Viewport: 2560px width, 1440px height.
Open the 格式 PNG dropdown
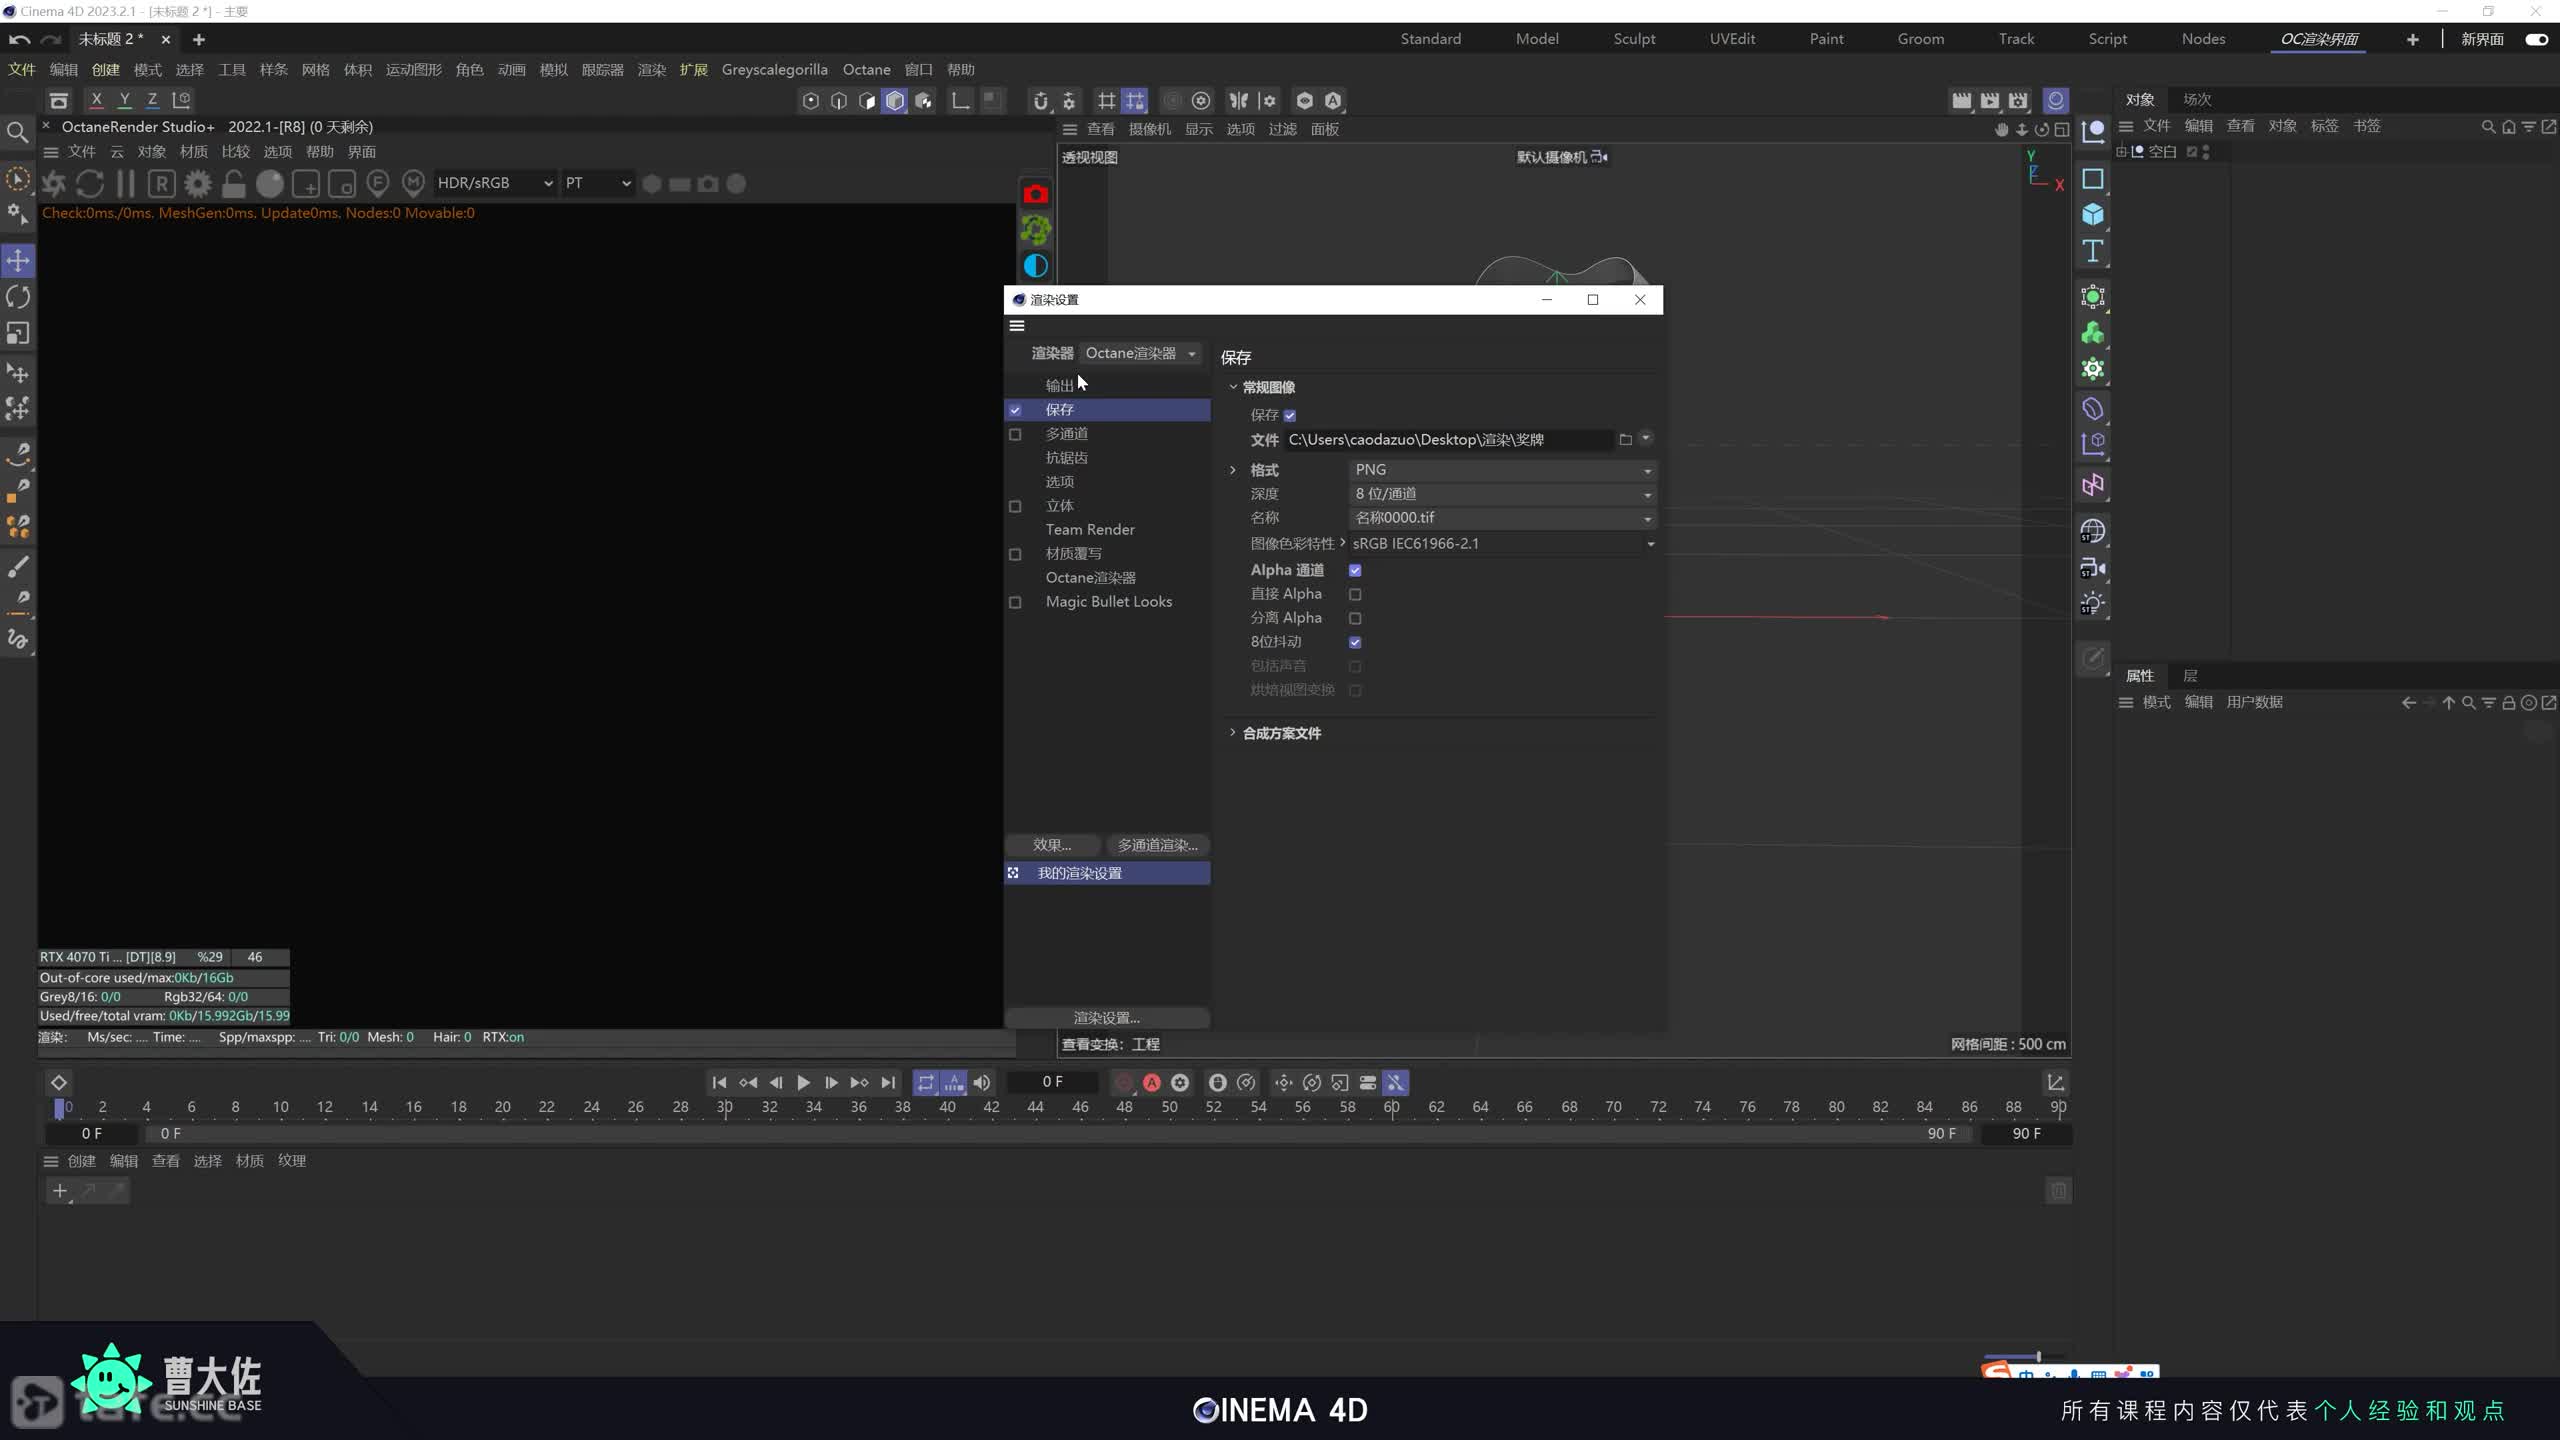(1500, 470)
